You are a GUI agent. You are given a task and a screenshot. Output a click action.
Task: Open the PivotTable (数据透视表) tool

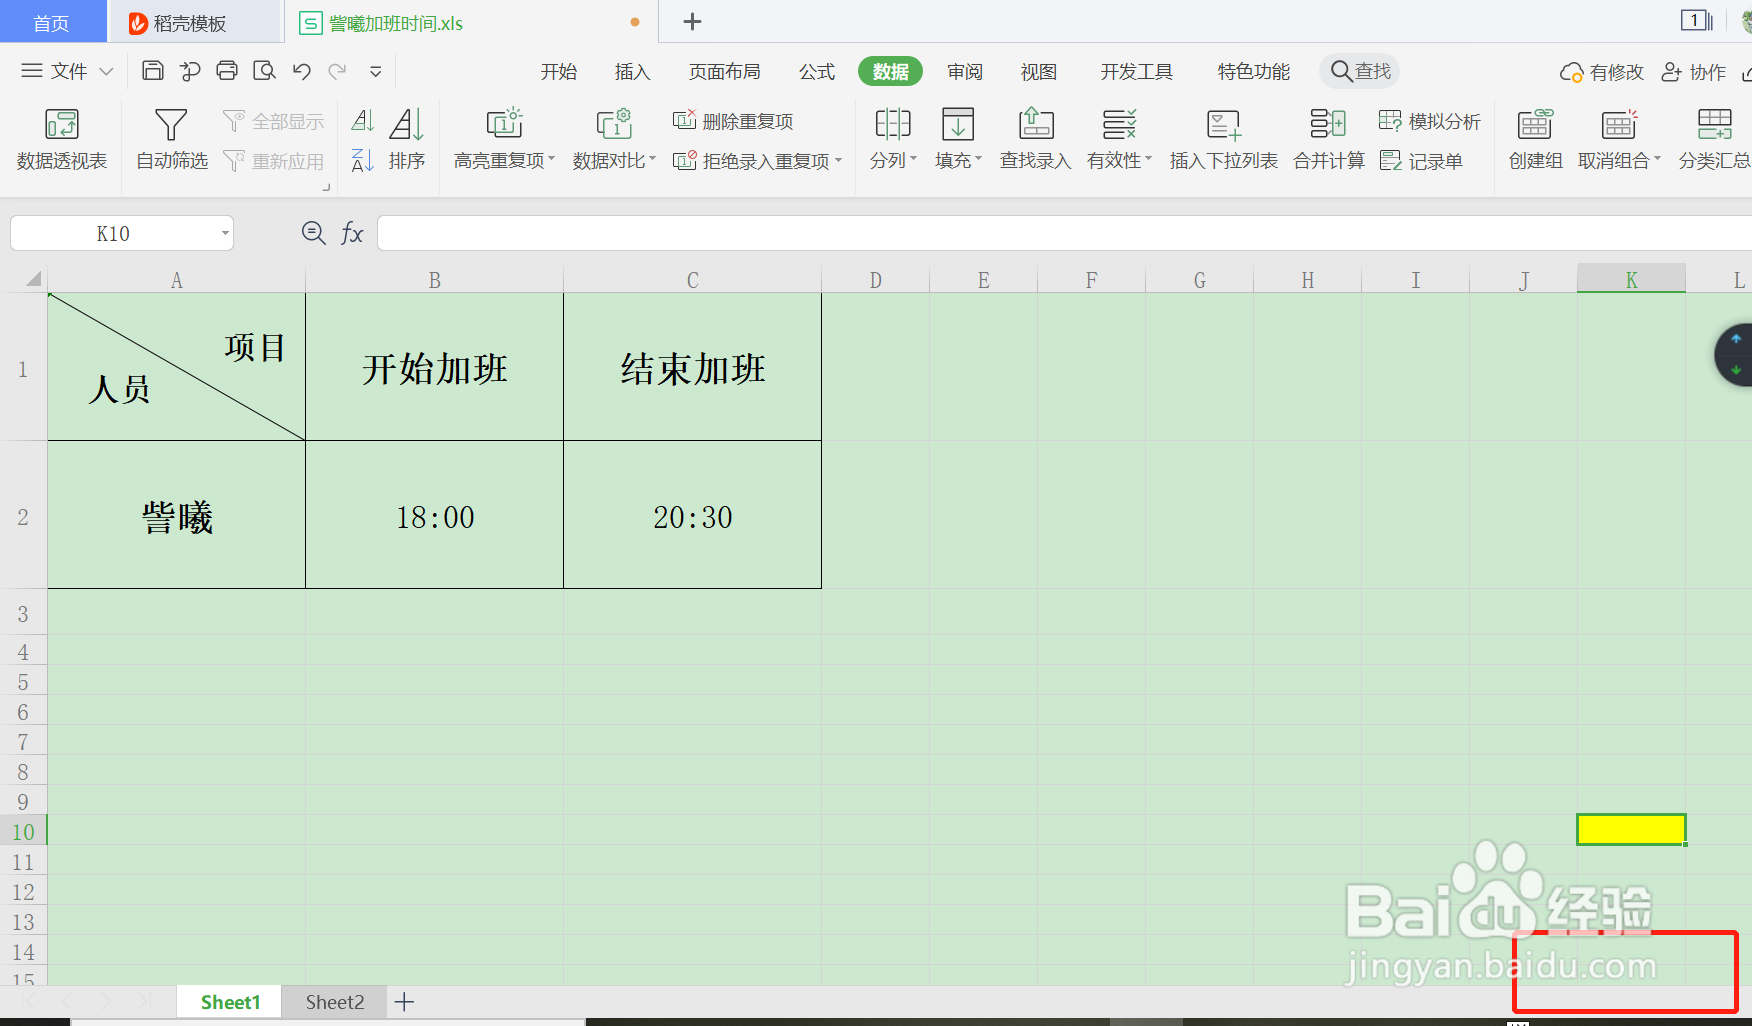pos(62,139)
